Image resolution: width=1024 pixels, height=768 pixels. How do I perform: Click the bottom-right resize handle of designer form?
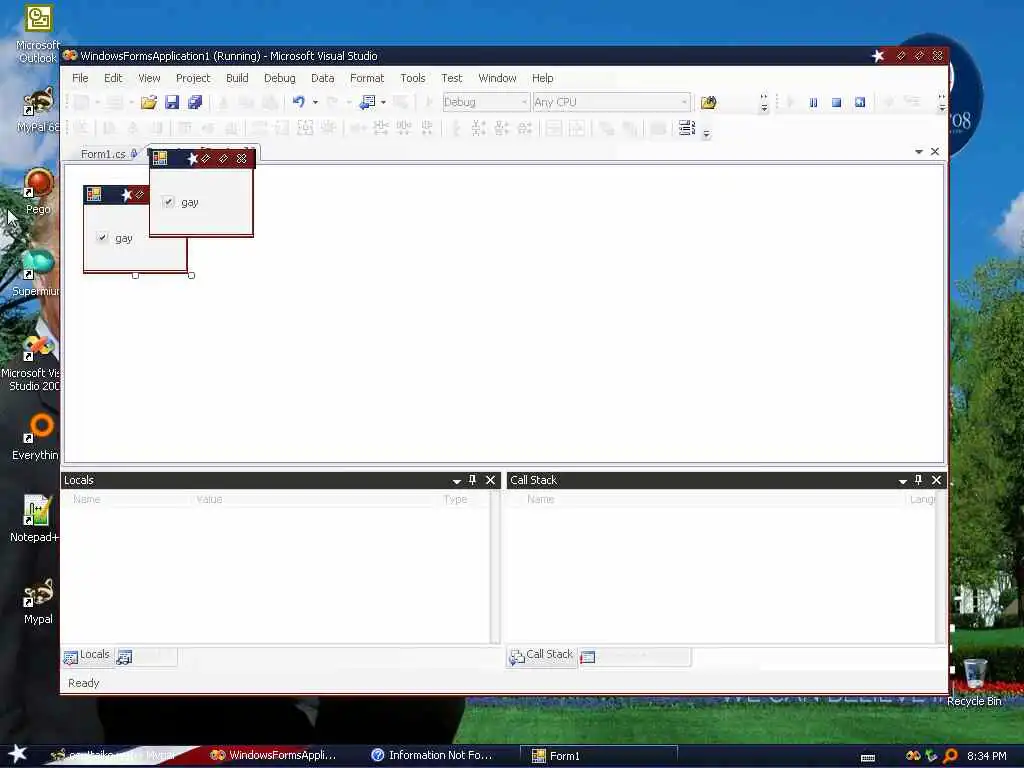coord(191,276)
